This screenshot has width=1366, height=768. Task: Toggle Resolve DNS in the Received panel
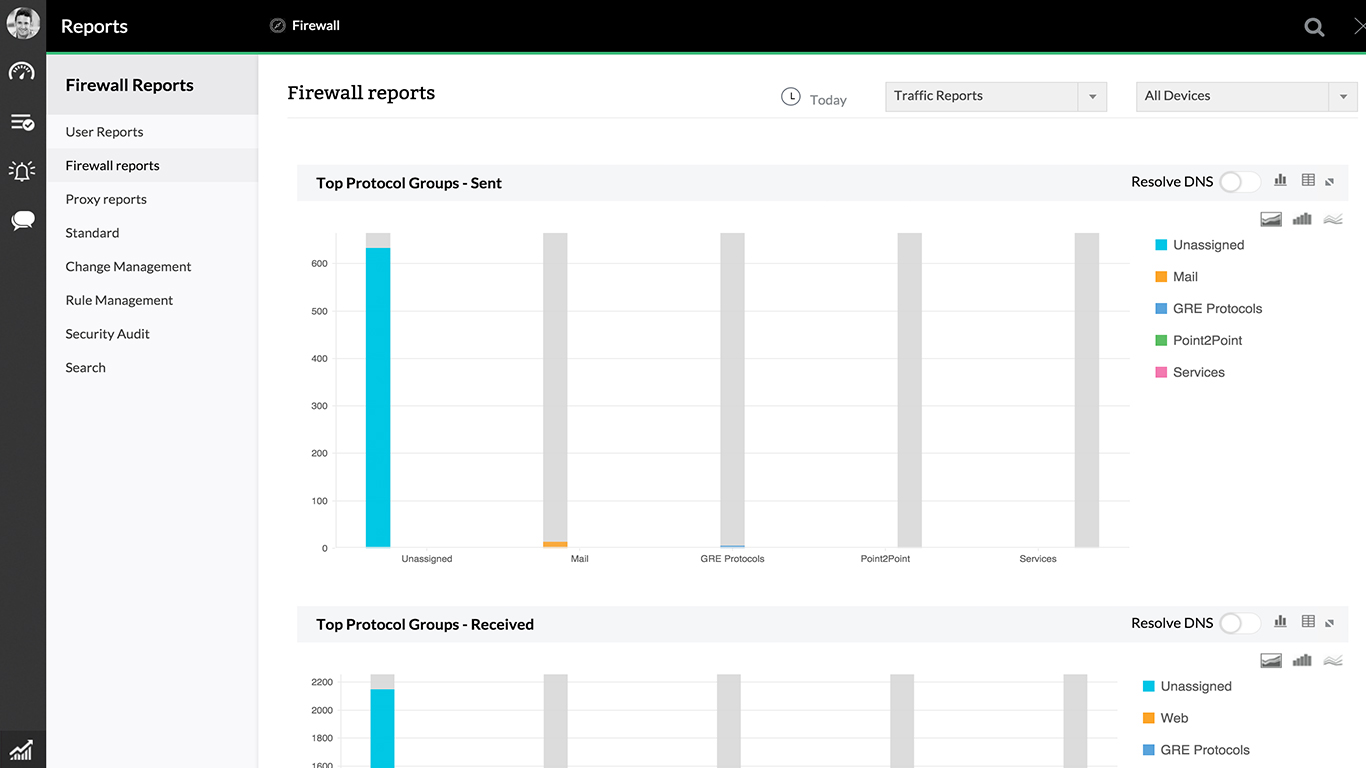(x=1240, y=623)
